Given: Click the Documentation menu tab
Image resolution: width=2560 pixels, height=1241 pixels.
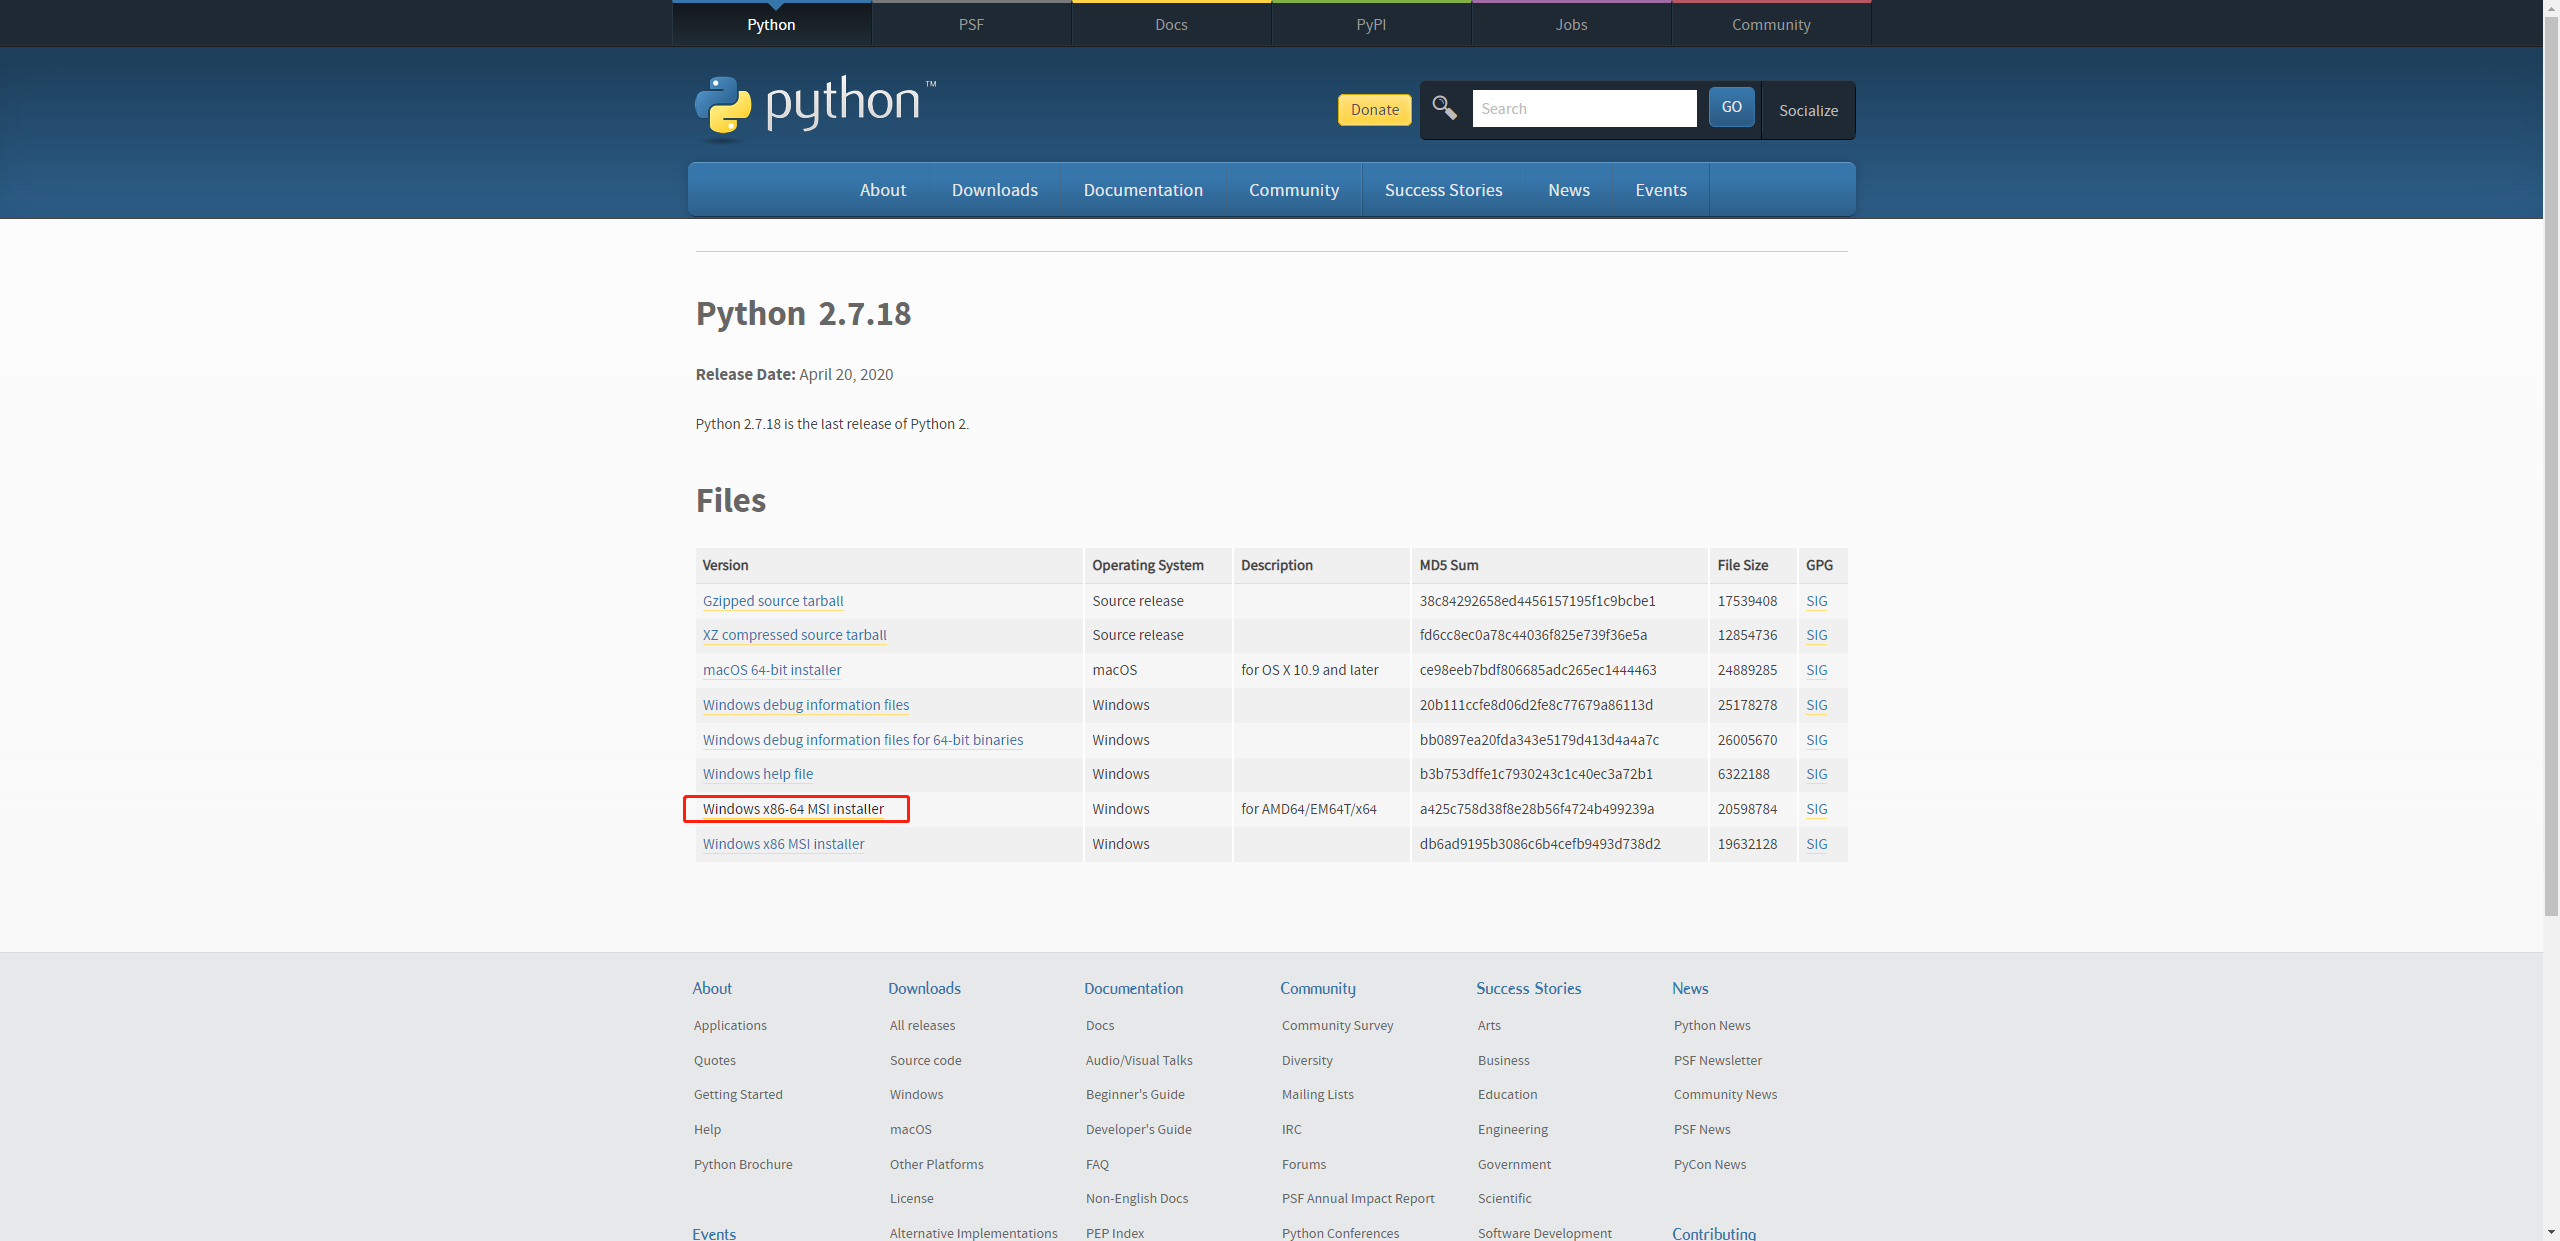Looking at the screenshot, I should point(1143,189).
